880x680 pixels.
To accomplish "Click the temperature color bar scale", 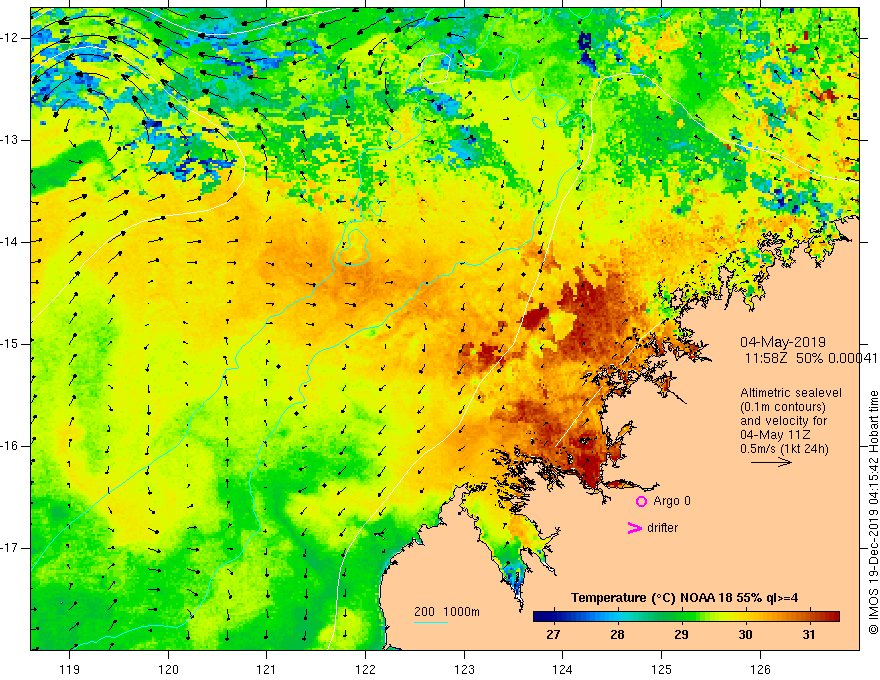I will click(686, 617).
